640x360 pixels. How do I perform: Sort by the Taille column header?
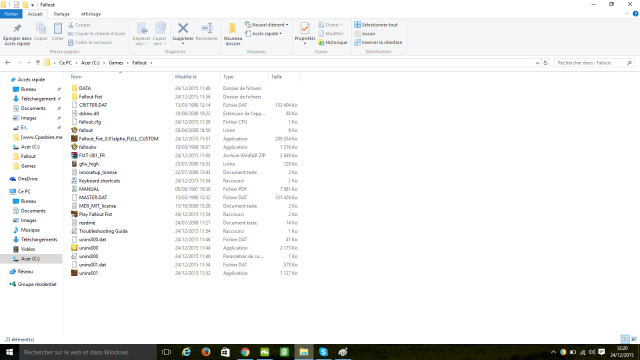[x=277, y=77]
